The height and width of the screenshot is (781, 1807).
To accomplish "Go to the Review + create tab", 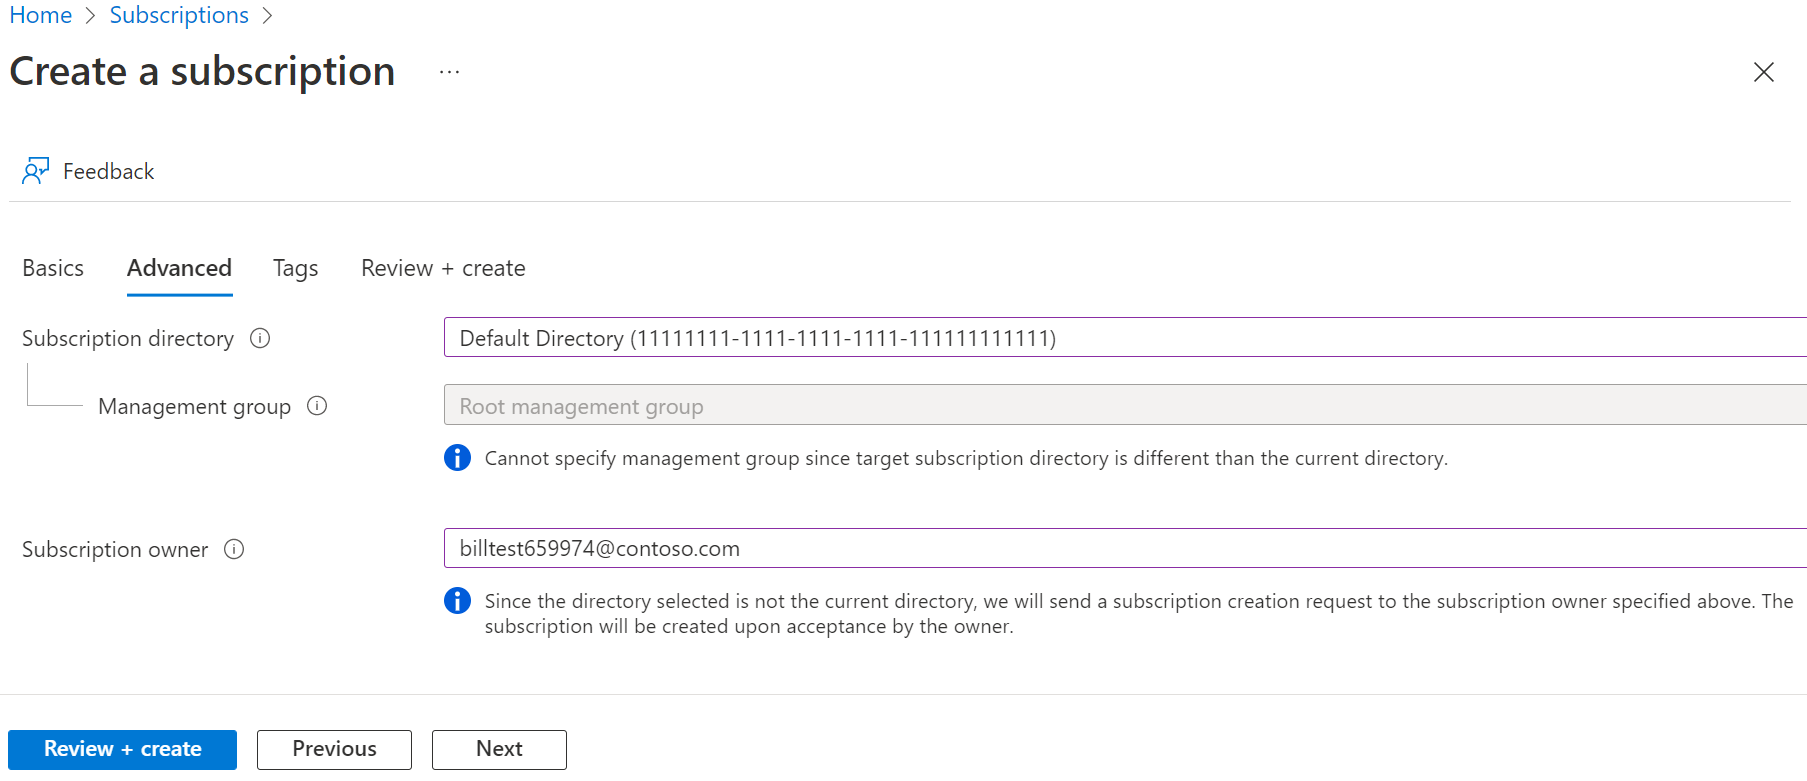I will pos(443,268).
